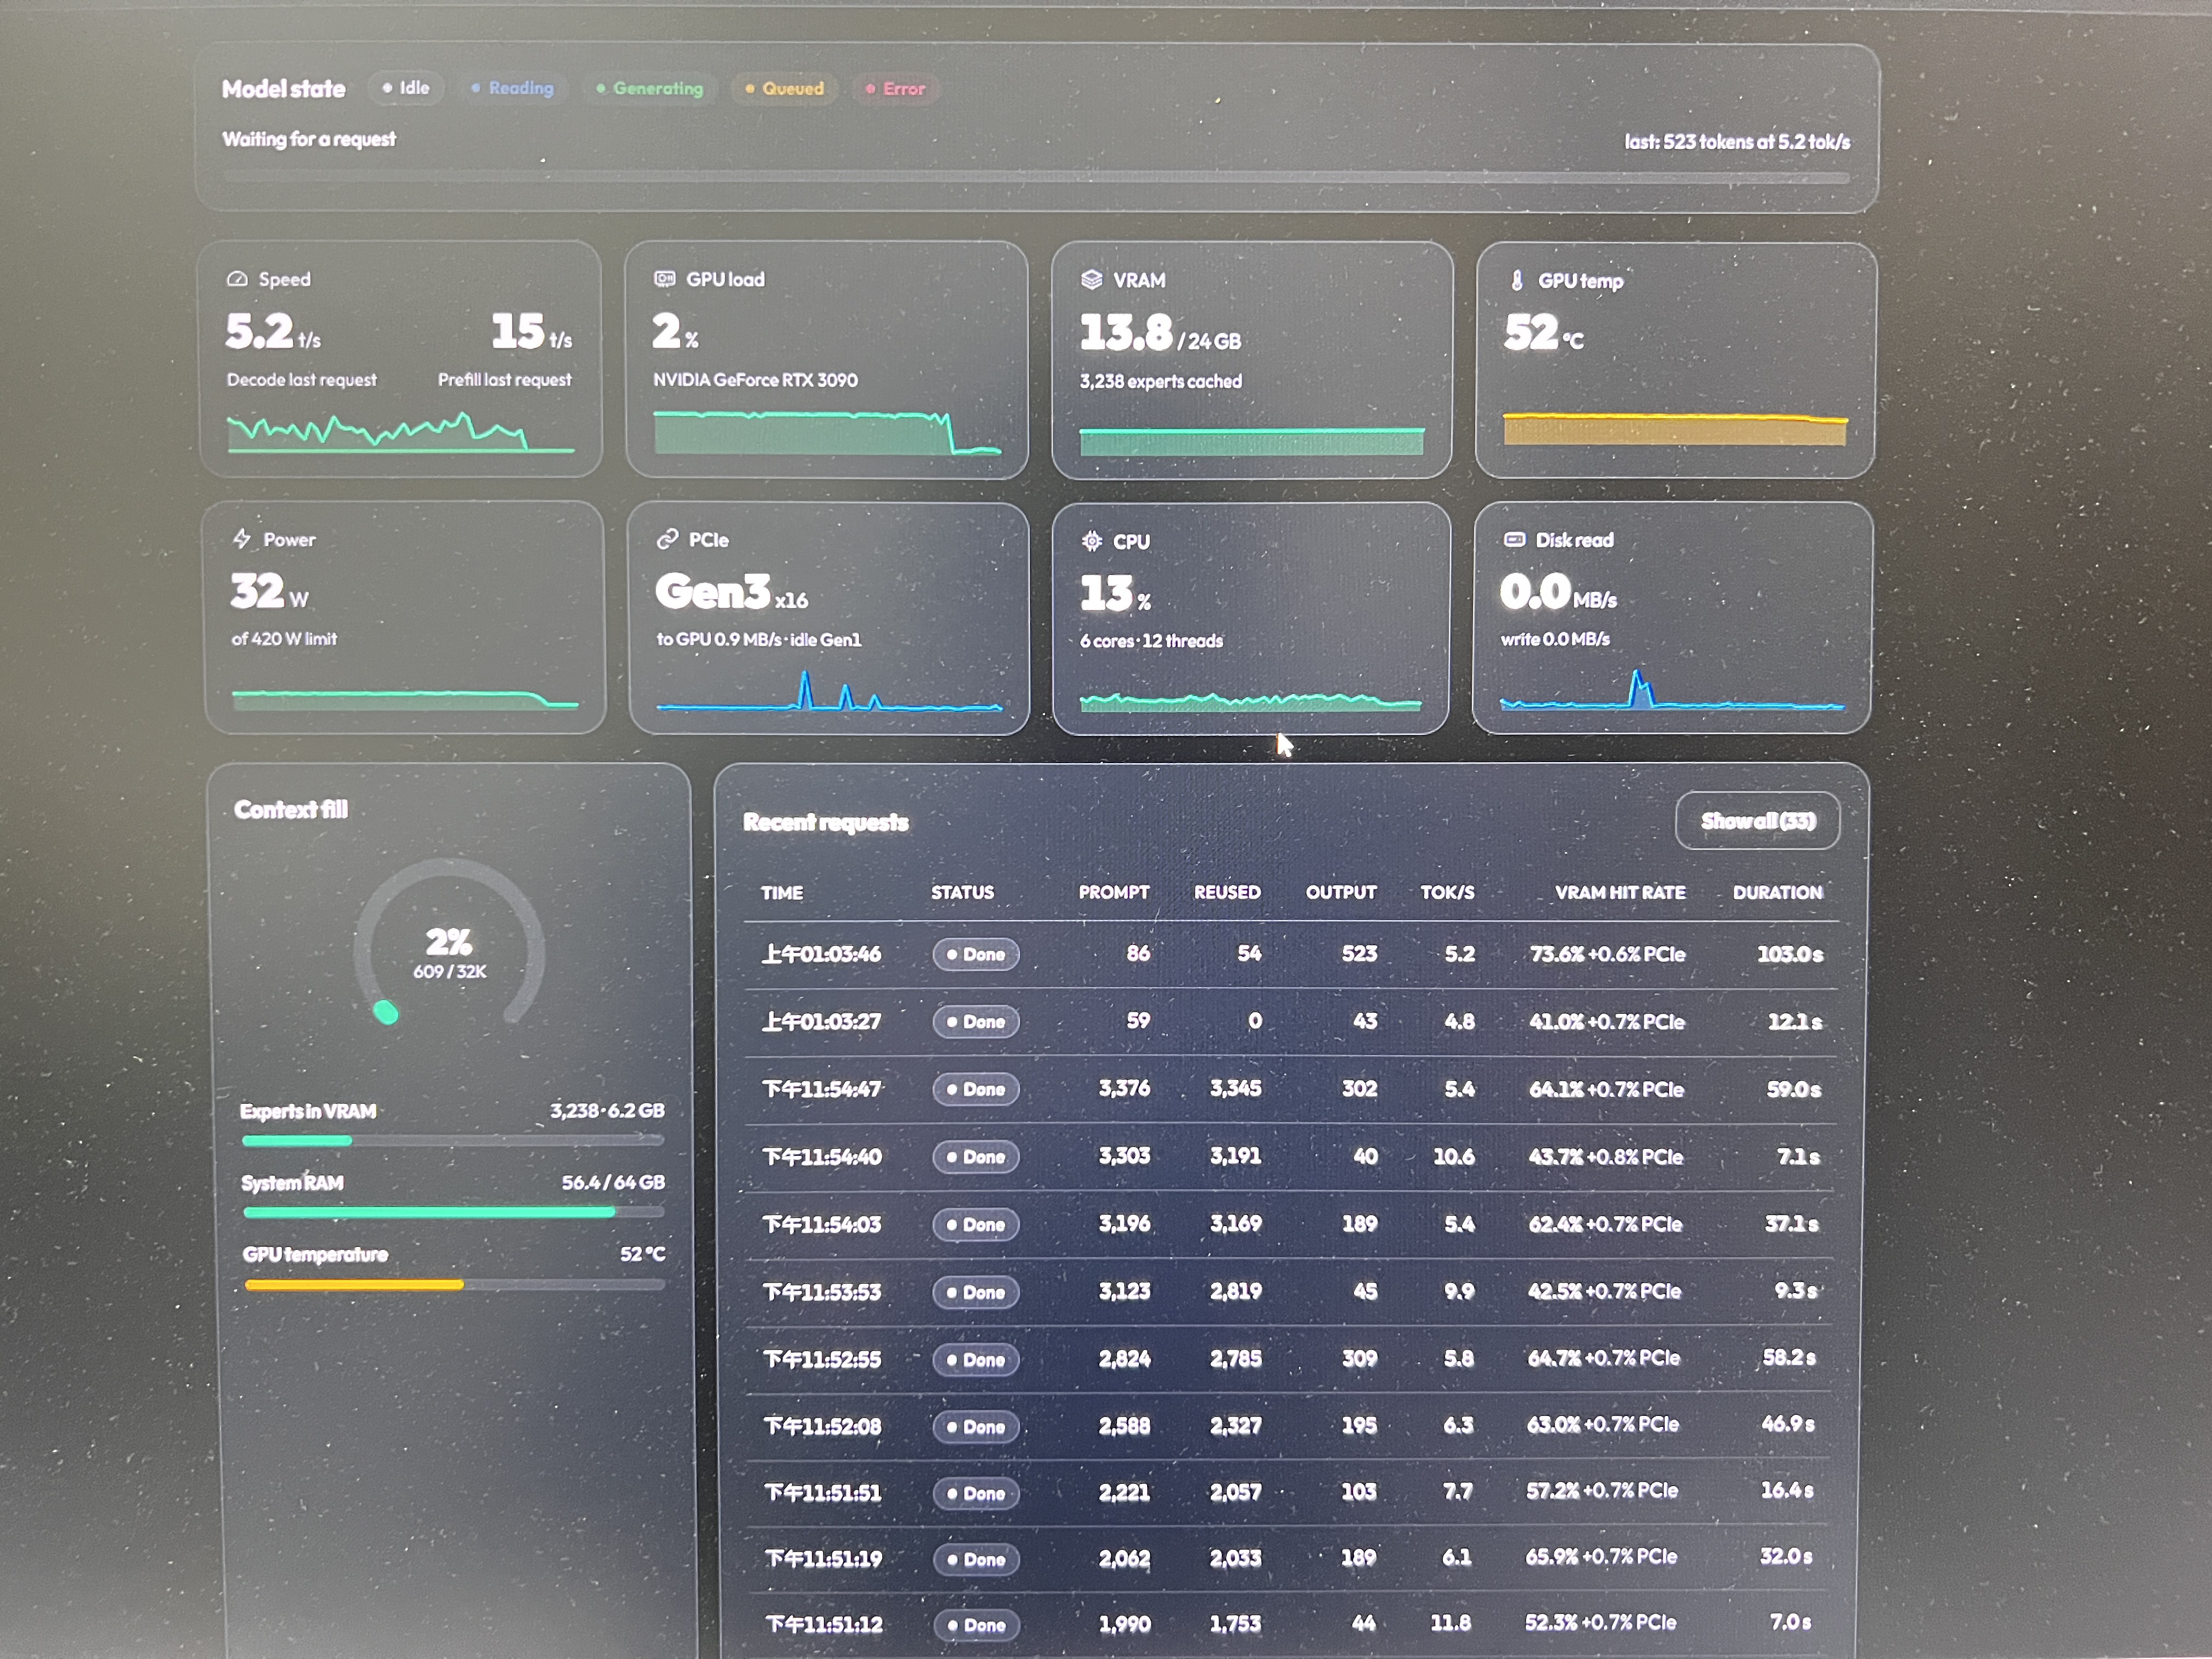Click the 103.0 s duration value
This screenshot has height=1659, width=2212.
[1790, 954]
